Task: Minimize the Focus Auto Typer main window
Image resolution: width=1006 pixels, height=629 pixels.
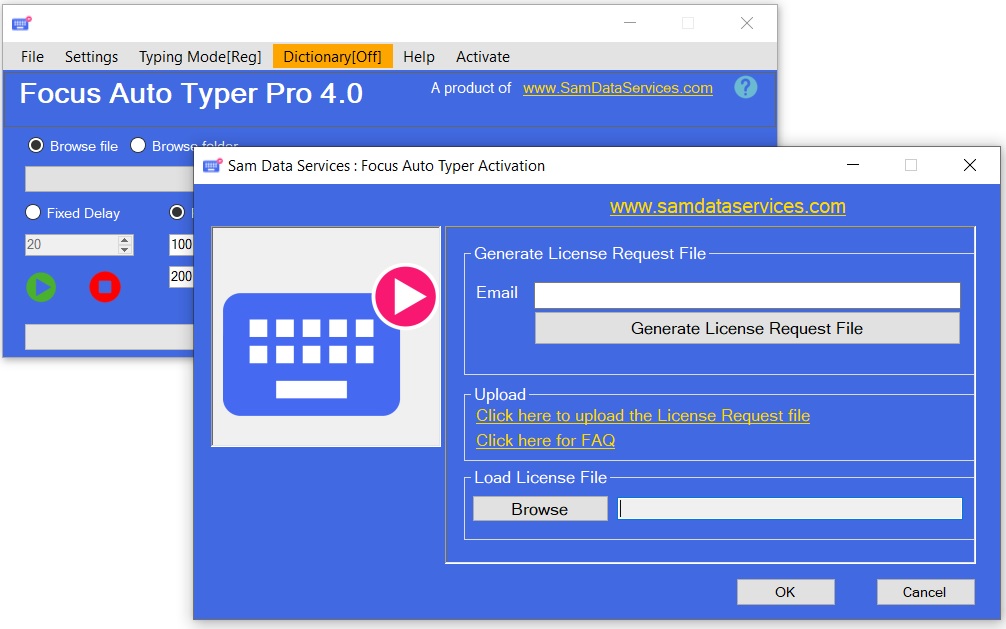Action: (630, 23)
